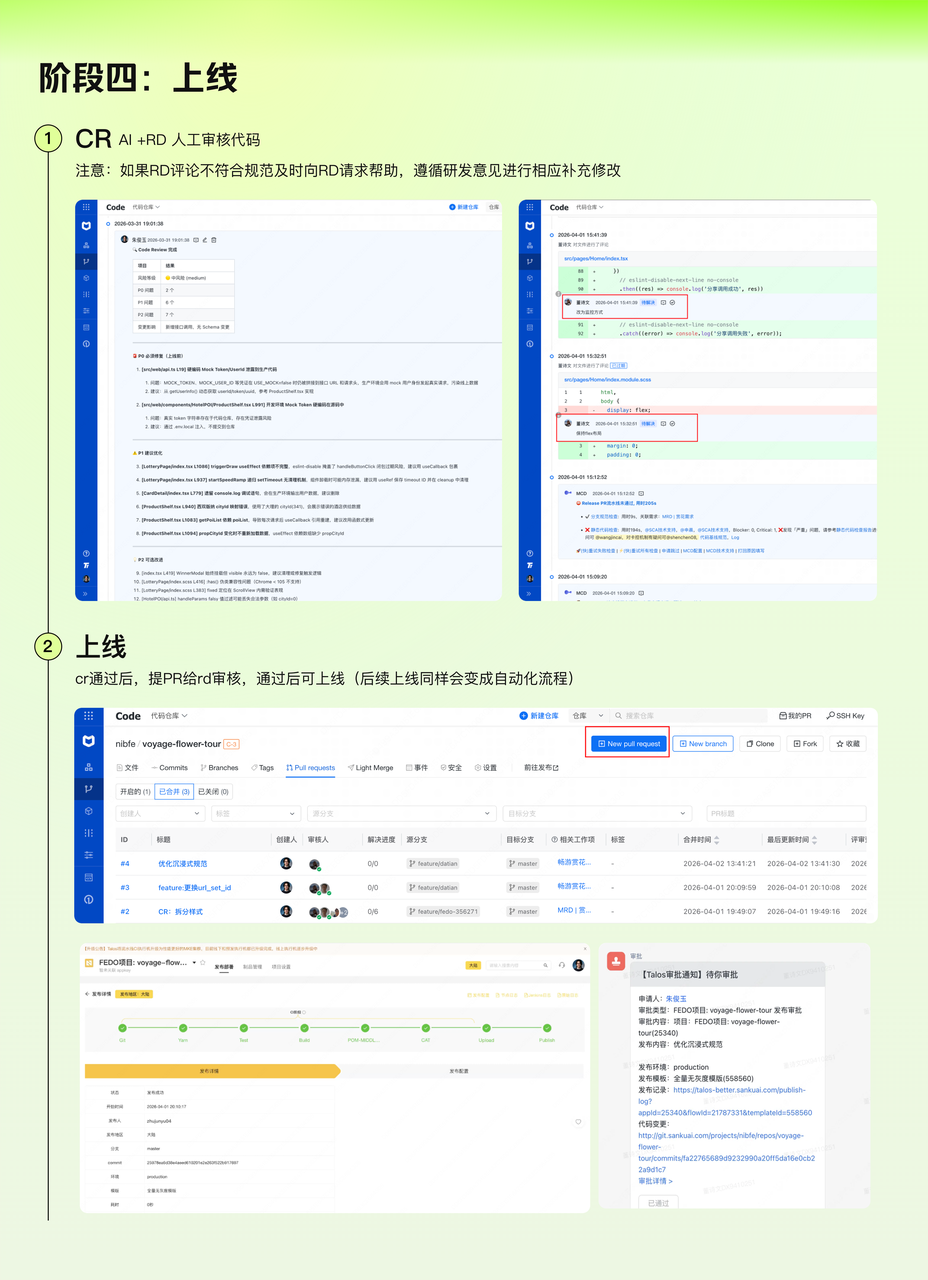Expand 代码仓库 dropdown in left Code Review screenshot

tap(144, 207)
